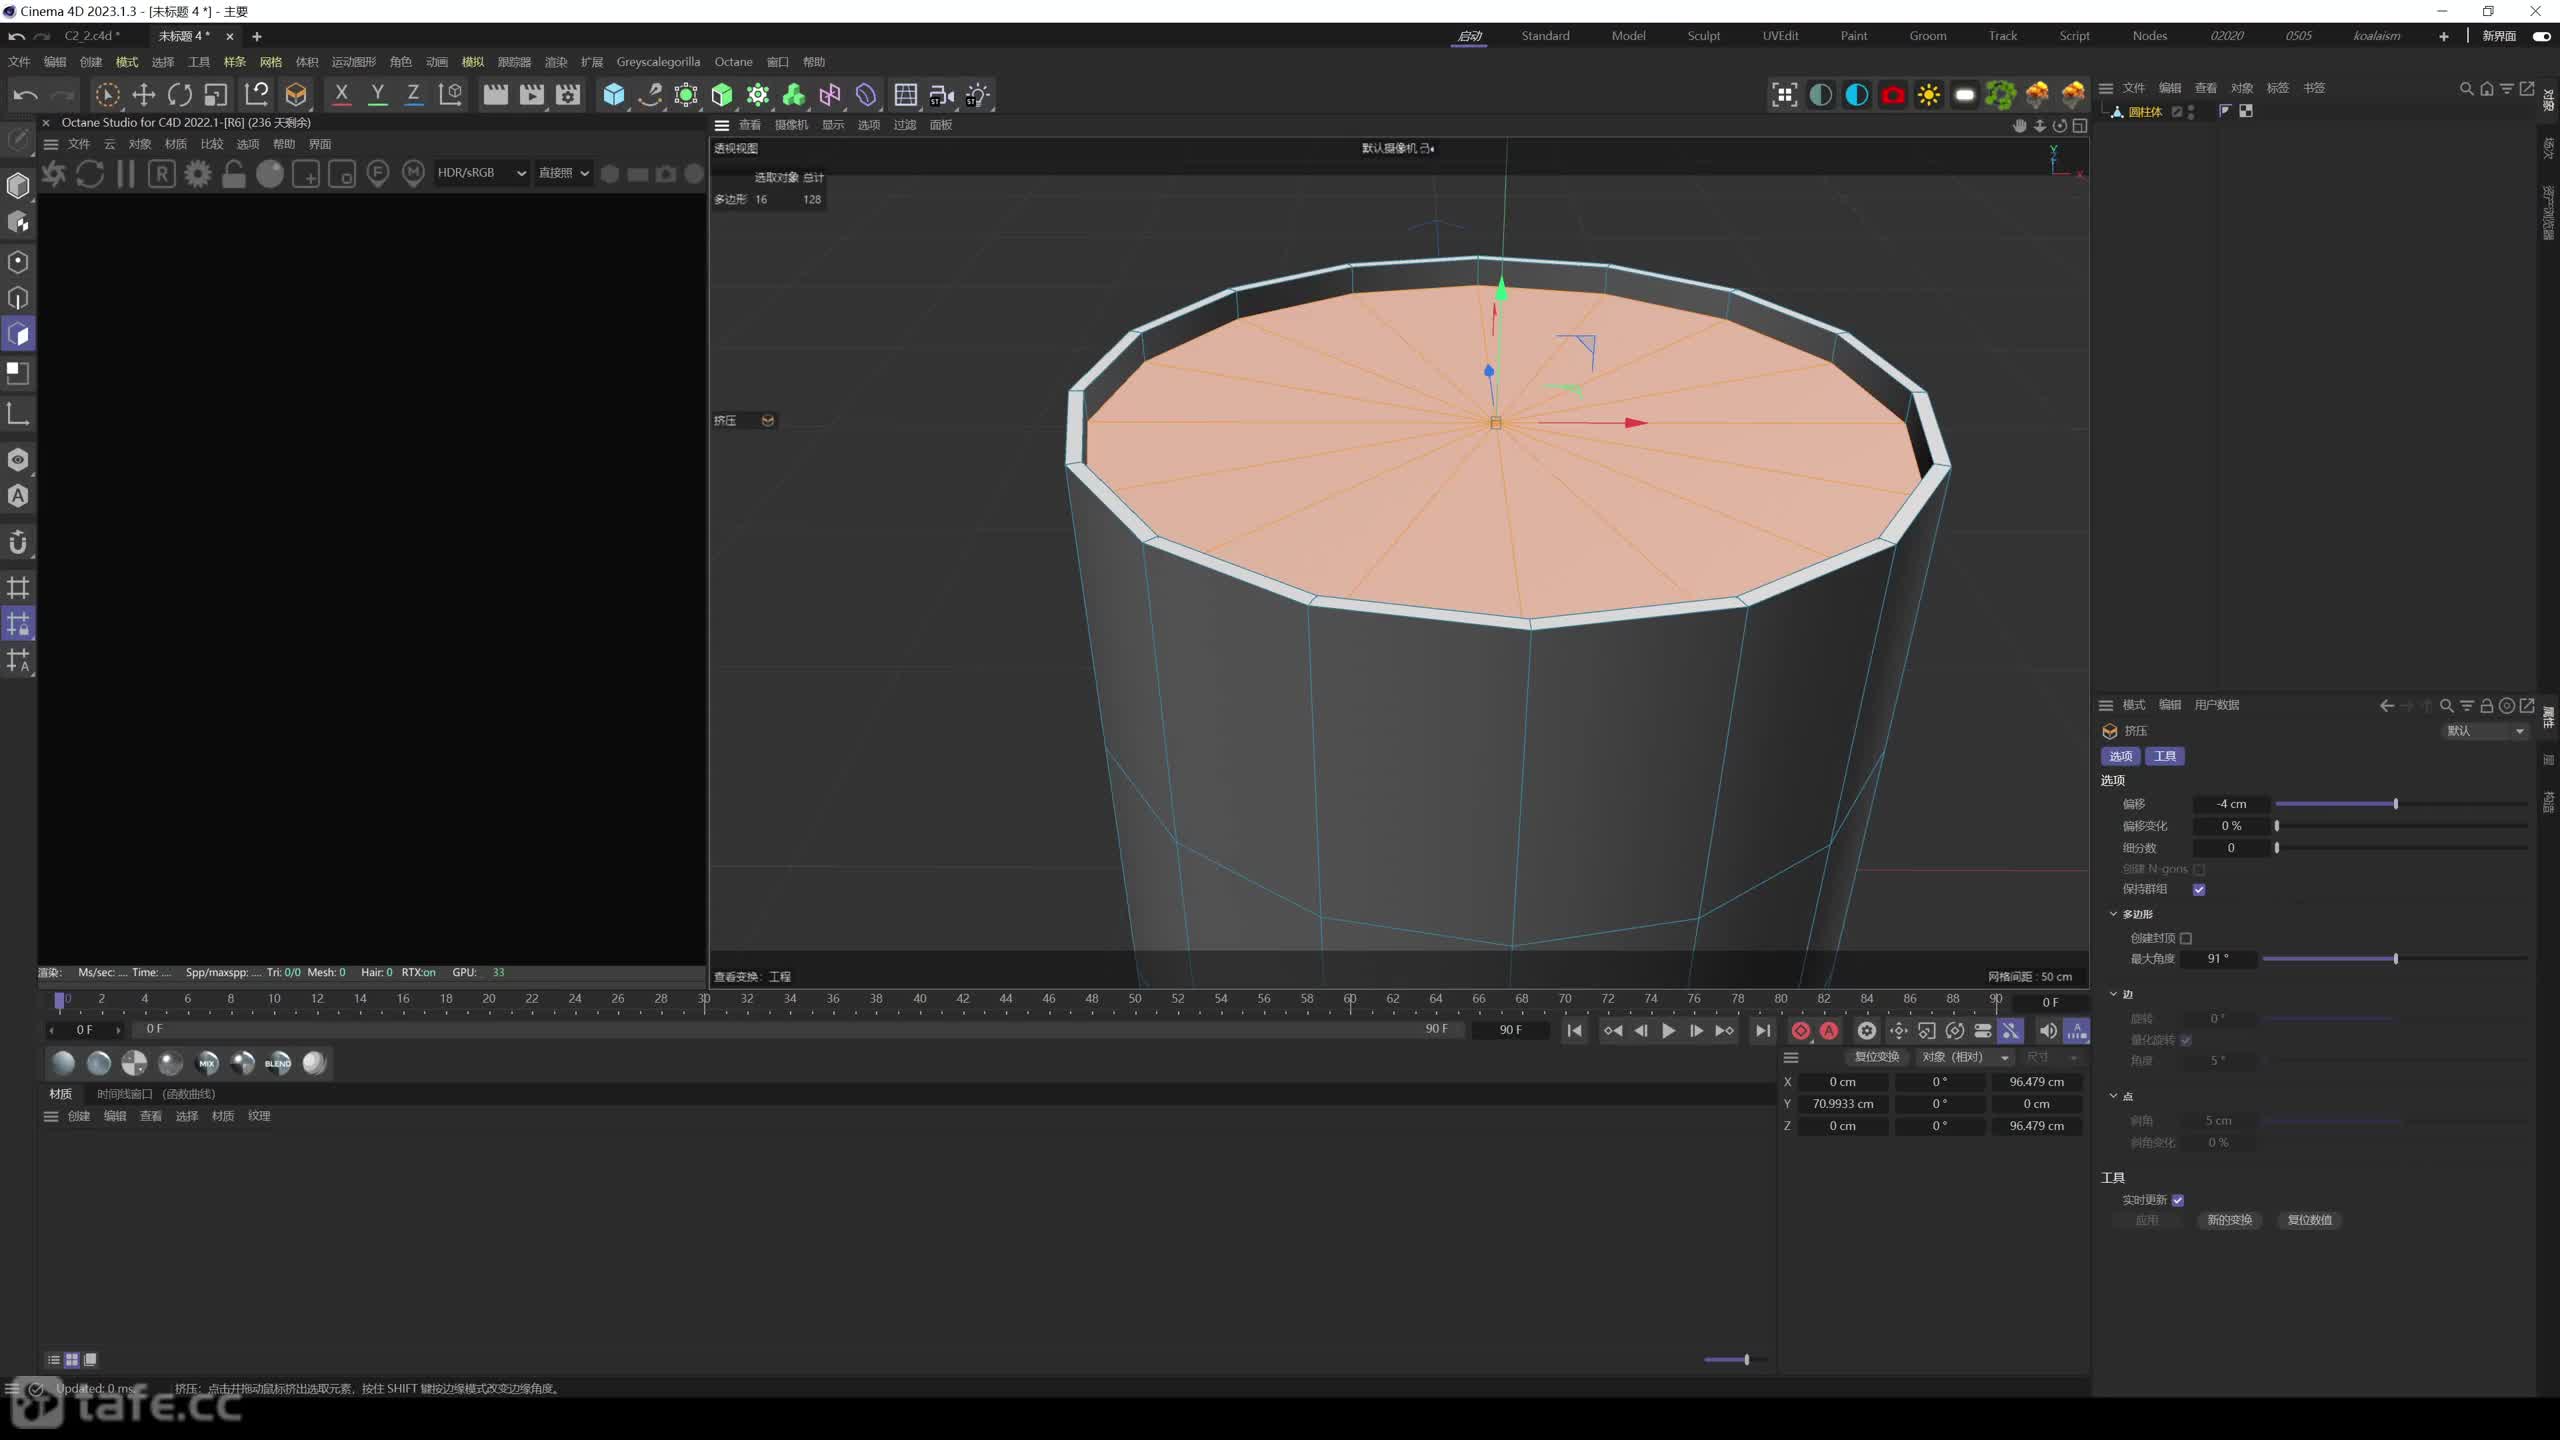The height and width of the screenshot is (1440, 2560).
Task: Go to end of animation
Action: pos(1763,1030)
